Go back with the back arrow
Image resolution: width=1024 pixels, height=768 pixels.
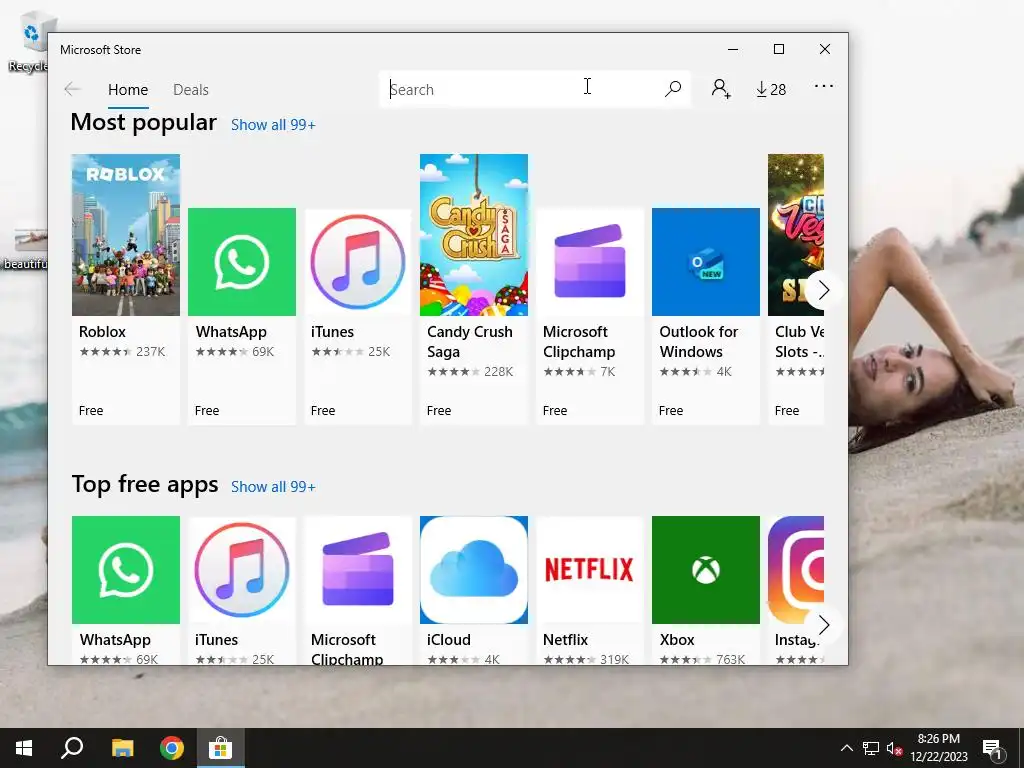72,89
